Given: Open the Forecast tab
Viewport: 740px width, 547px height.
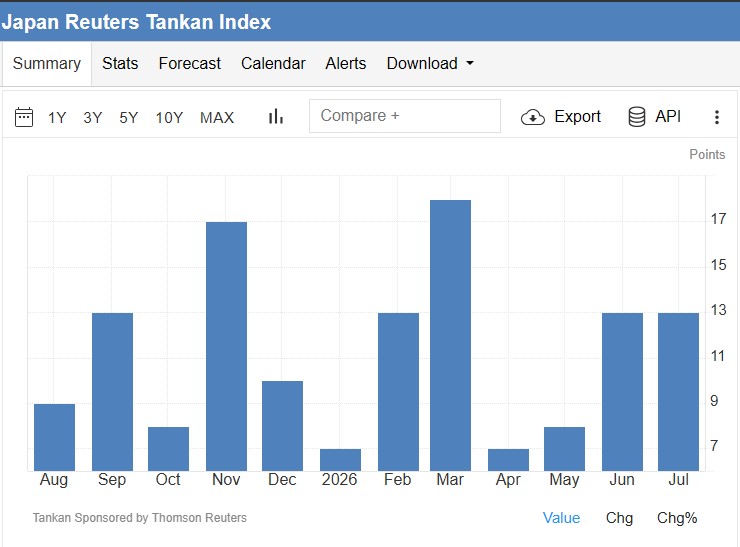Looking at the screenshot, I should pos(189,63).
